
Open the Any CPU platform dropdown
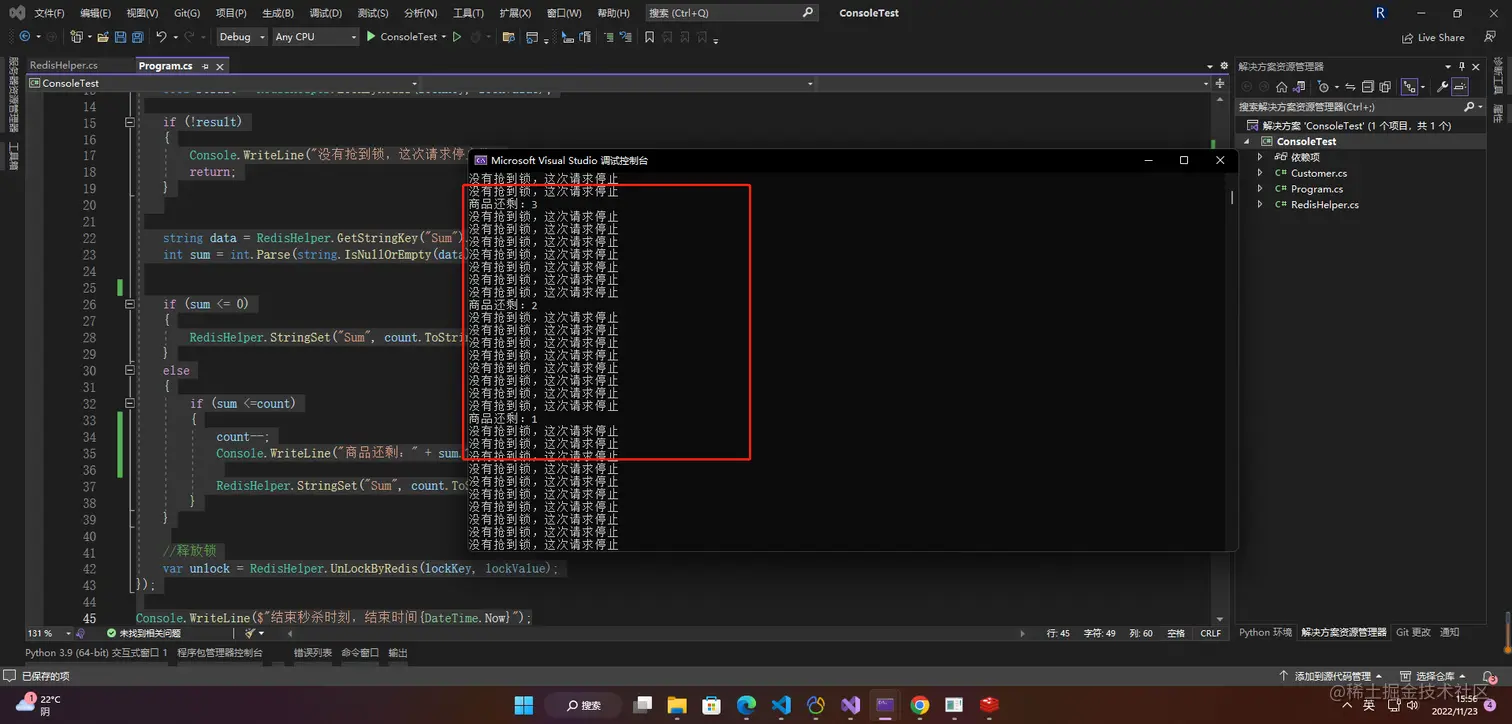pos(315,37)
